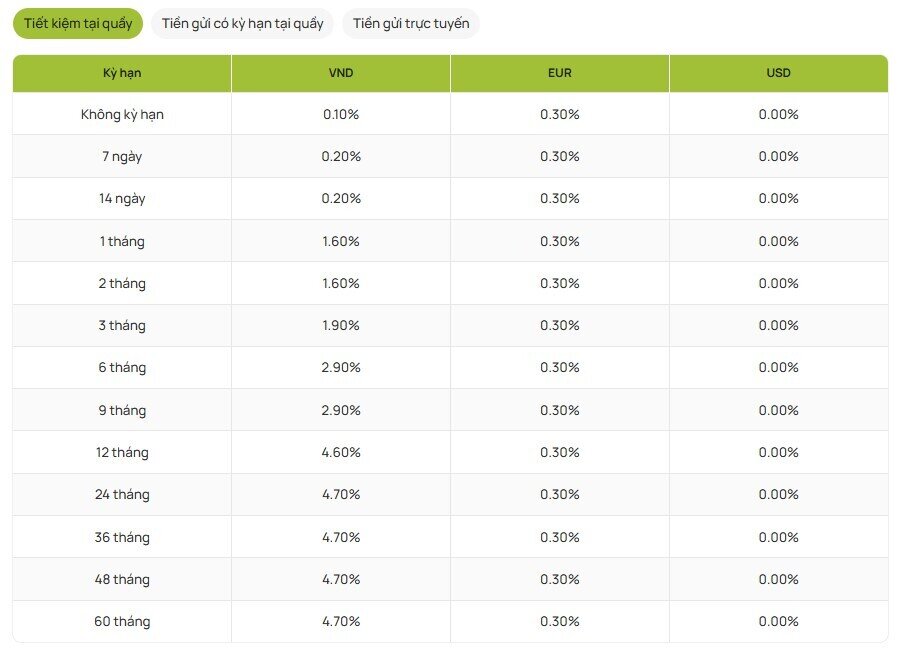
Task: Click the 9 tháng term label
Action: click(122, 410)
